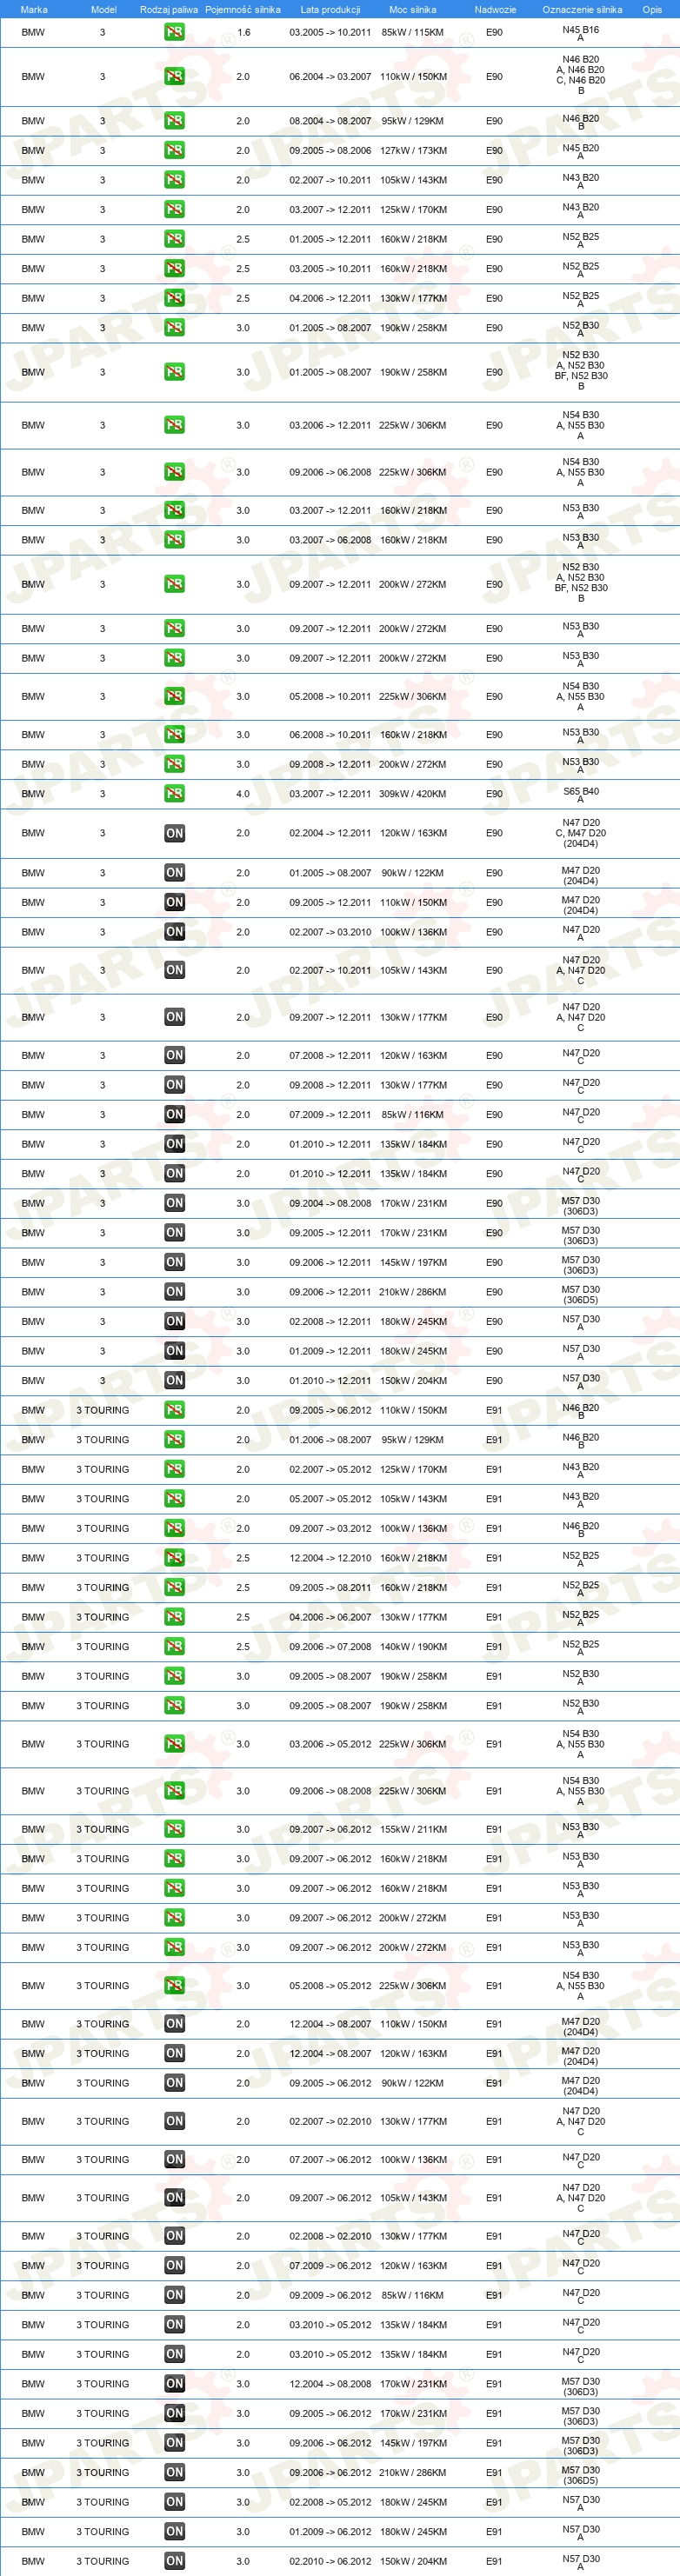This screenshot has height=2576, width=680.
Task: Click the Nadwozie column header
Action: [495, 9]
